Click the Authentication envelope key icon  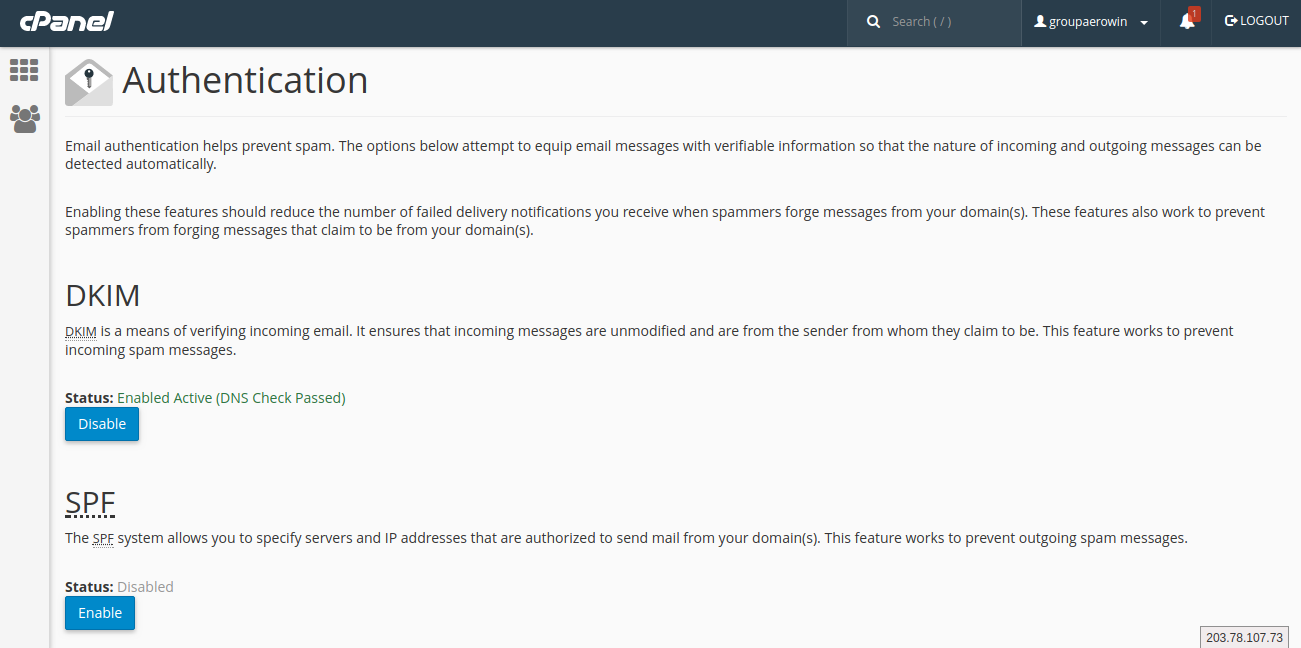89,82
